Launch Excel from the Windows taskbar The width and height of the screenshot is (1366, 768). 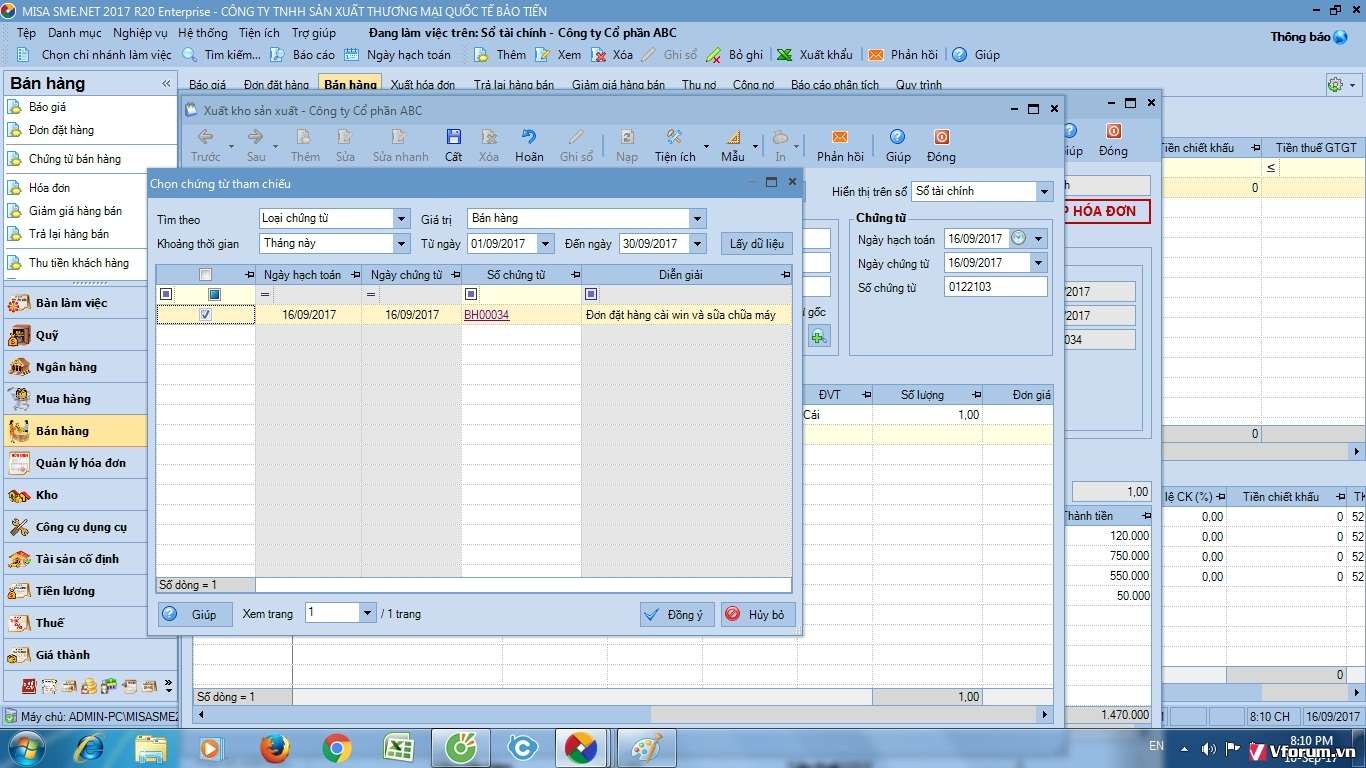click(399, 748)
